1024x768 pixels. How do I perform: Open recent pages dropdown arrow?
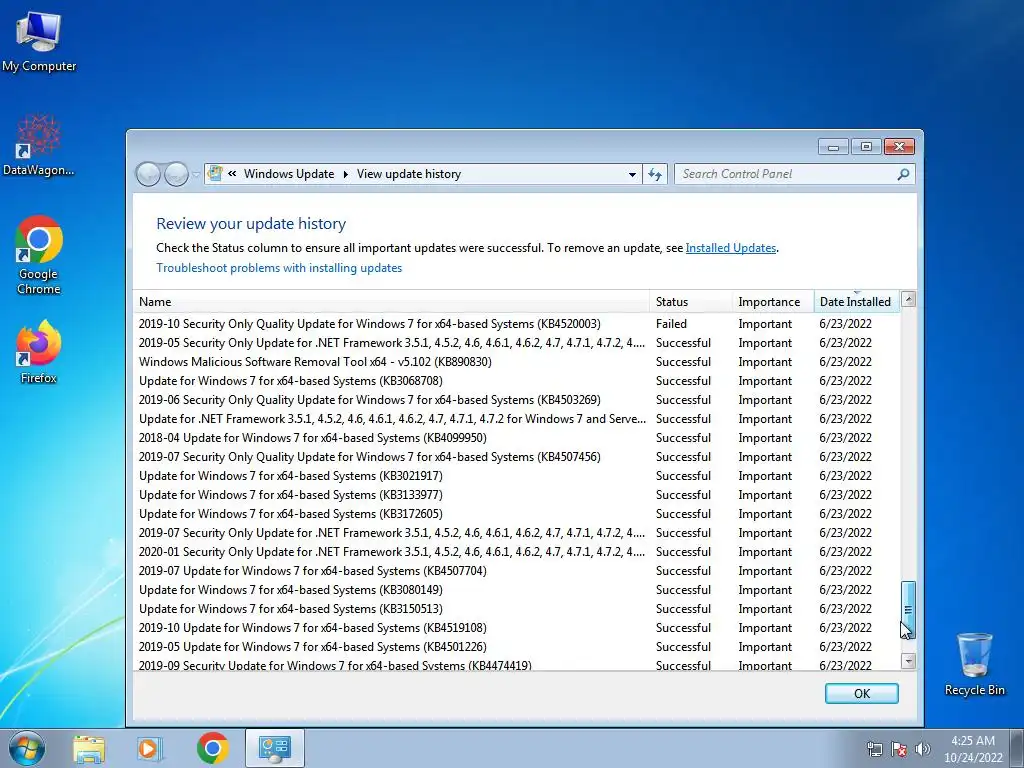click(197, 175)
